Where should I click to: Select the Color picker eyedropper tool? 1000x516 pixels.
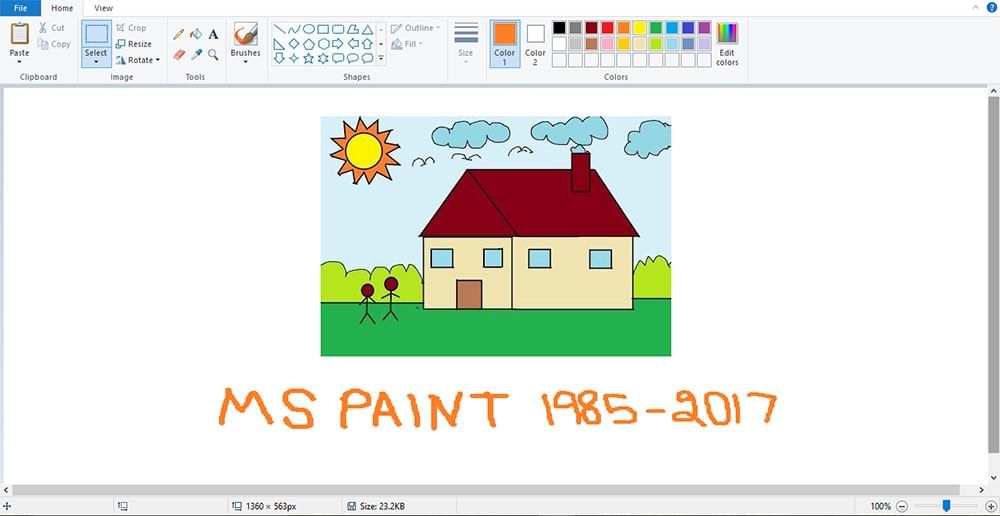coord(196,55)
